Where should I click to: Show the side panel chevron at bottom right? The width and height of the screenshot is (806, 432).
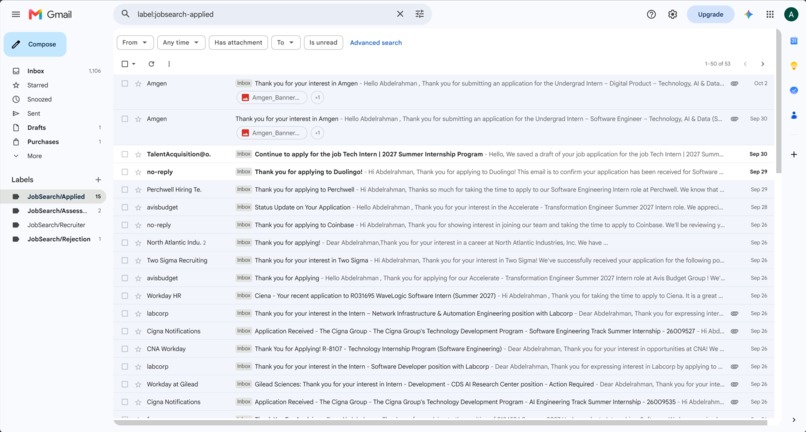[x=794, y=420]
